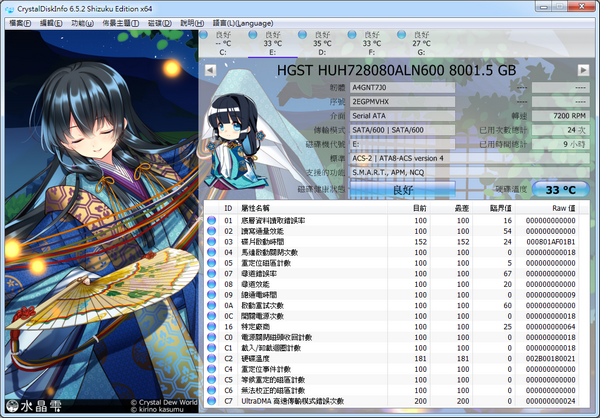Viewport: 600px width, 418px height.
Task: Click raw value 000000000064
Action: tap(551, 327)
